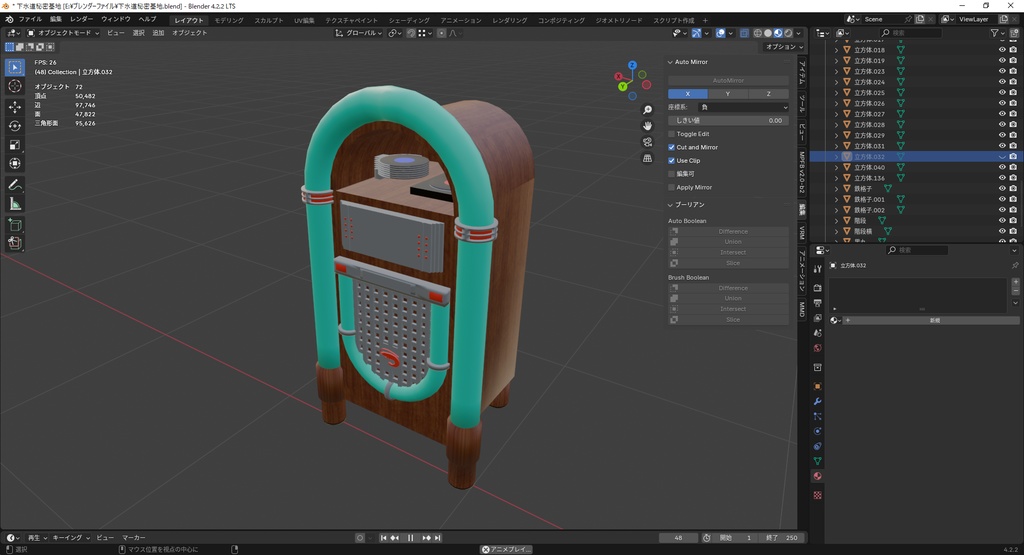Uncheck Cut and Mirror

671,147
